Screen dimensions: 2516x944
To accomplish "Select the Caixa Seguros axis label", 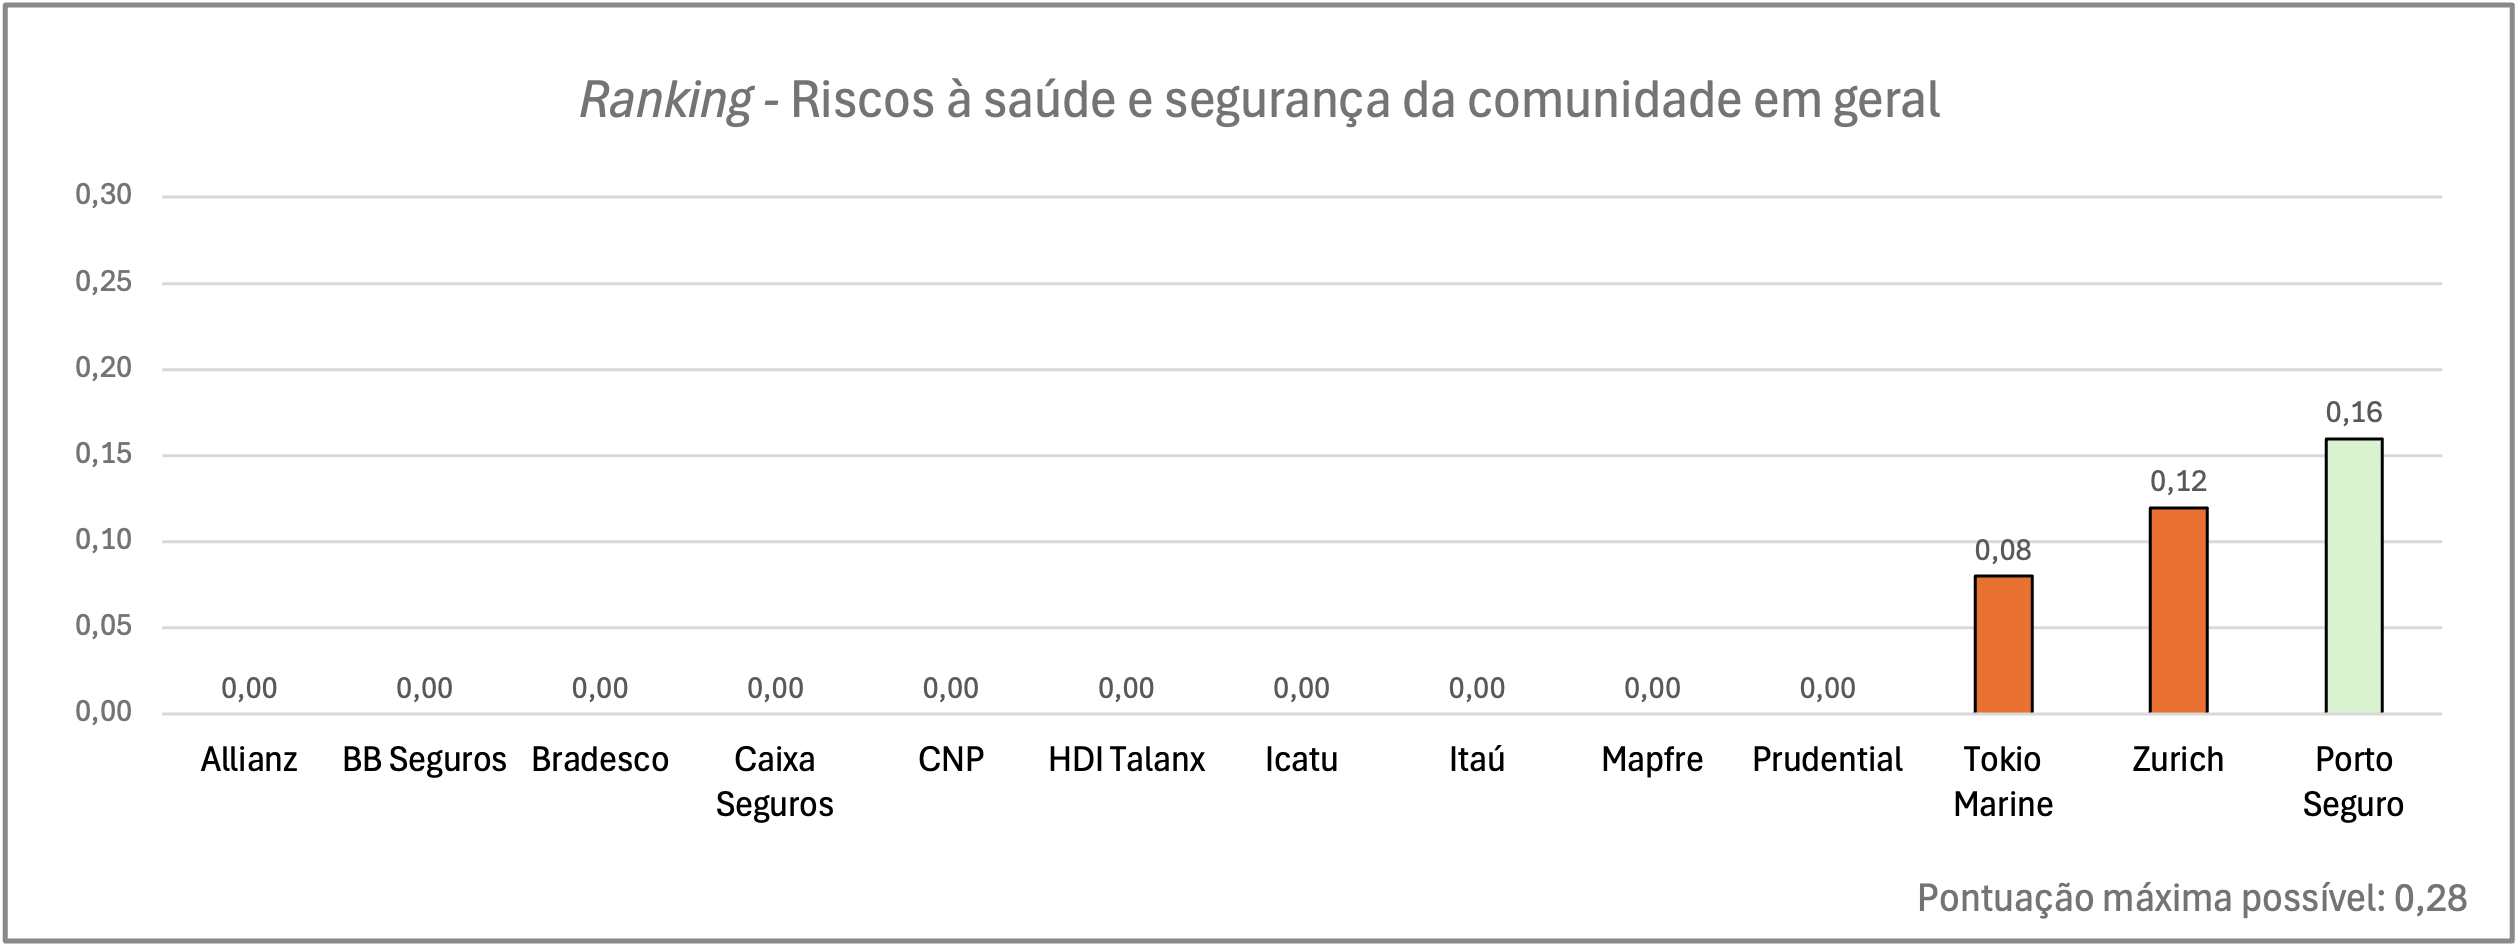I will tap(775, 782).
